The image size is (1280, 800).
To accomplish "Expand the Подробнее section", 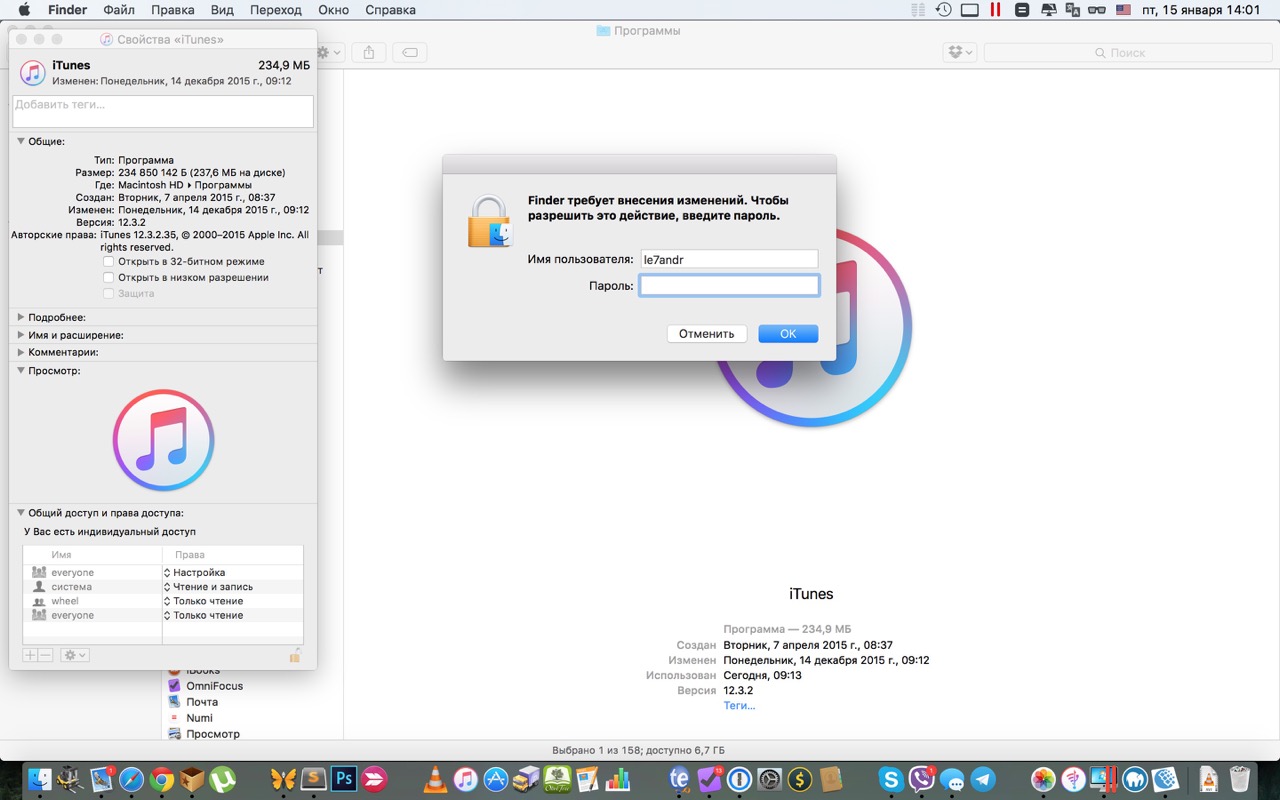I will tap(20, 317).
